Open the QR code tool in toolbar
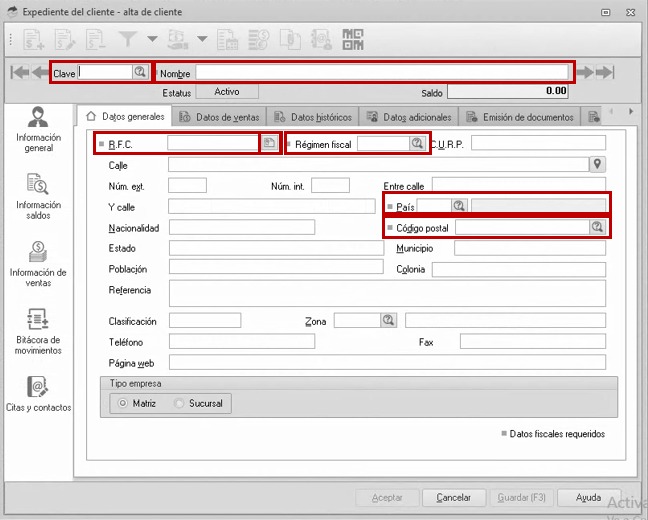 point(353,39)
